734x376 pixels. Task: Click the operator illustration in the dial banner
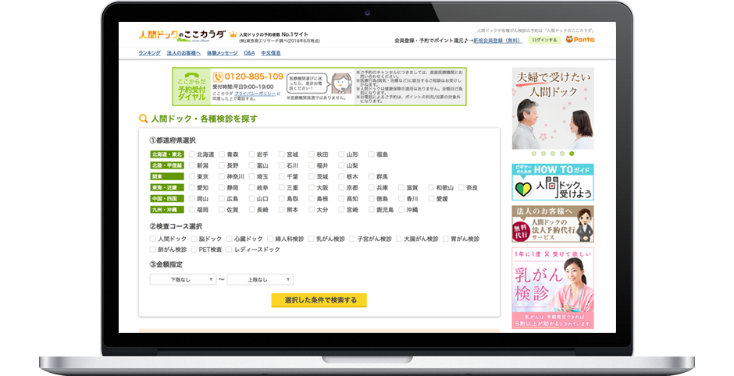(341, 83)
